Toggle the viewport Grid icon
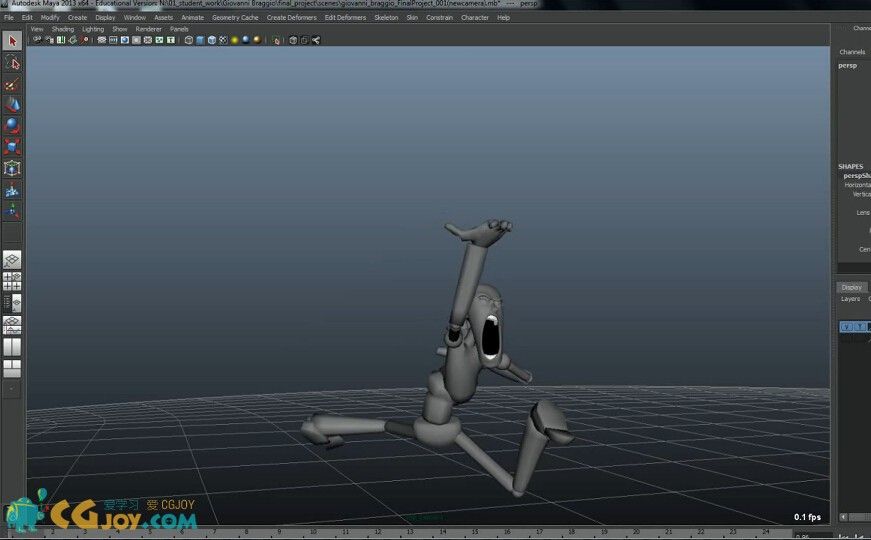This screenshot has height=540, width=871. (102, 40)
